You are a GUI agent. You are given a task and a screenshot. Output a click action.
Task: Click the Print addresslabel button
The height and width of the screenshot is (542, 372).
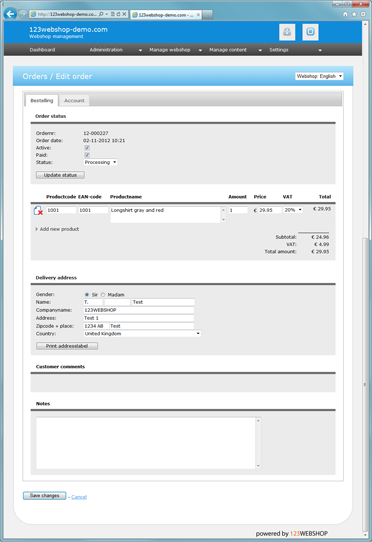67,346
